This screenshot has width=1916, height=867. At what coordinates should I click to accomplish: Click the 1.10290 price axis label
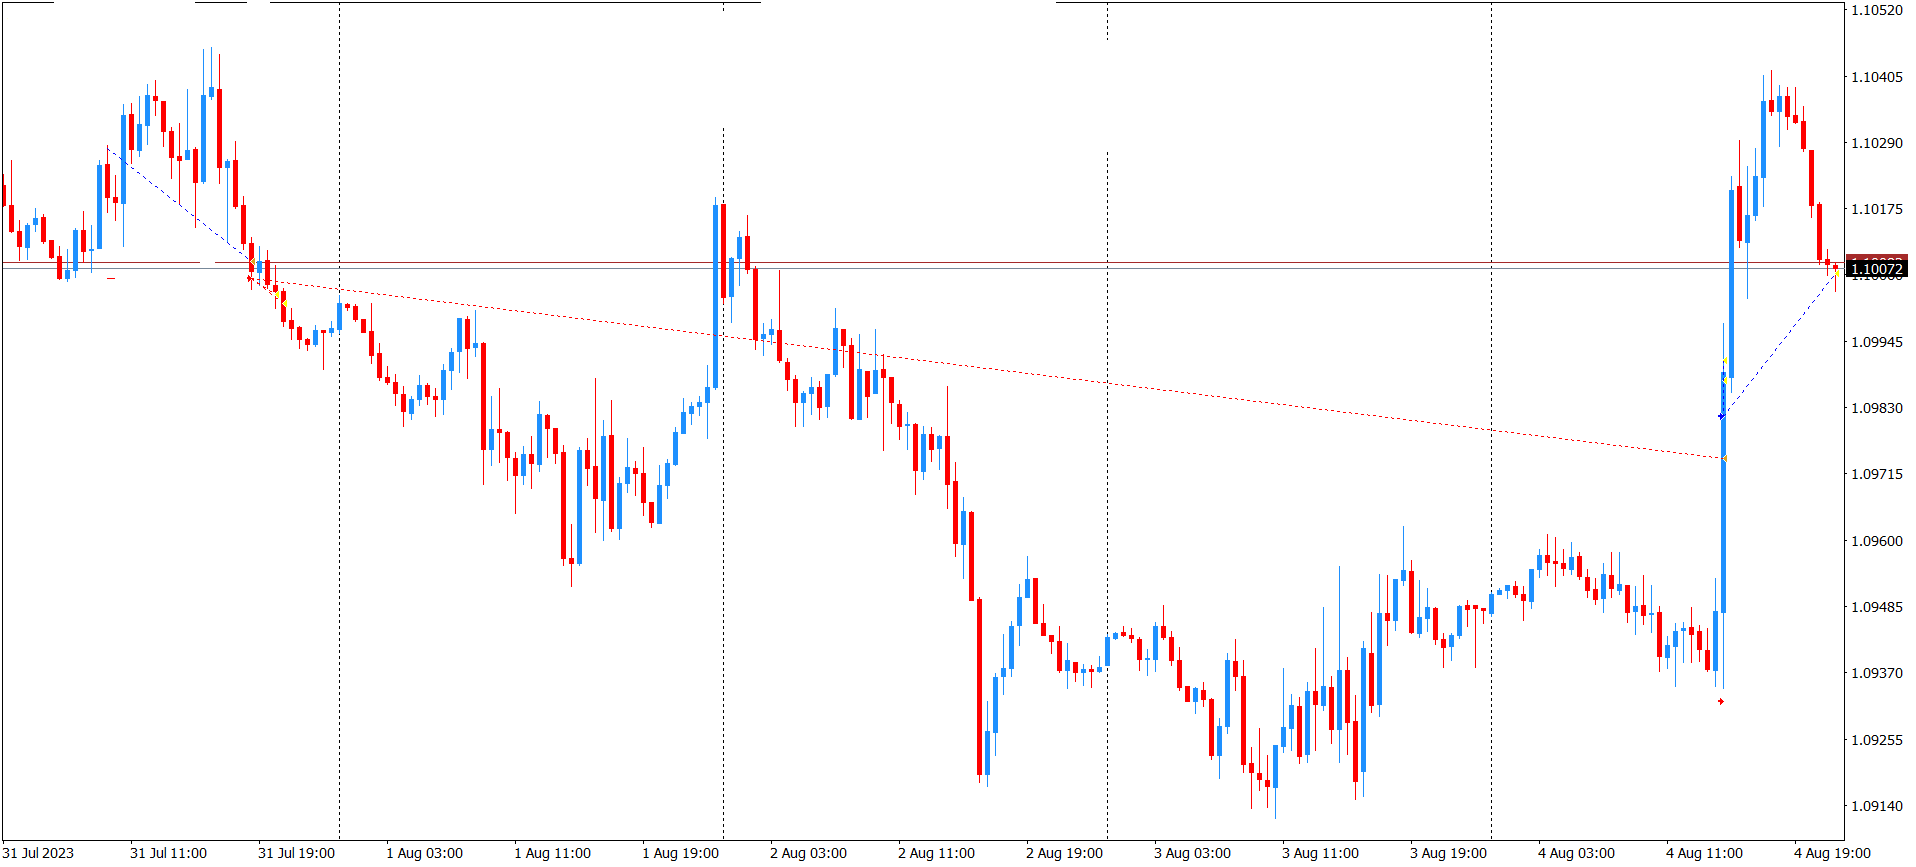(1877, 143)
